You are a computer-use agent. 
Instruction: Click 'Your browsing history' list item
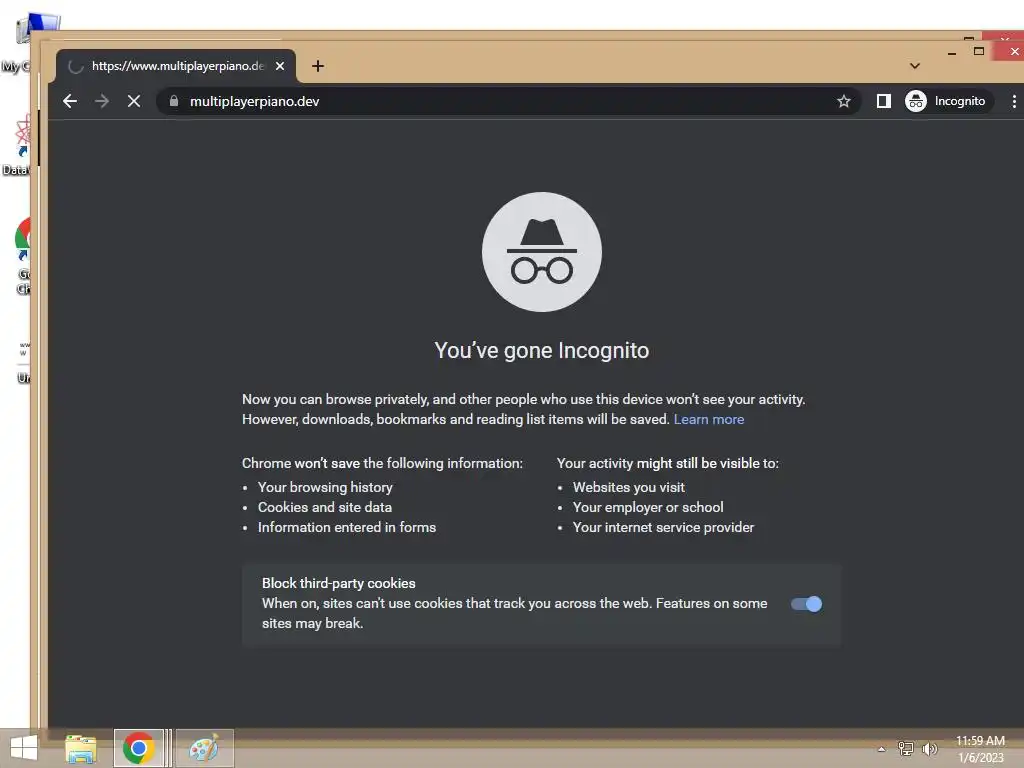tap(325, 487)
